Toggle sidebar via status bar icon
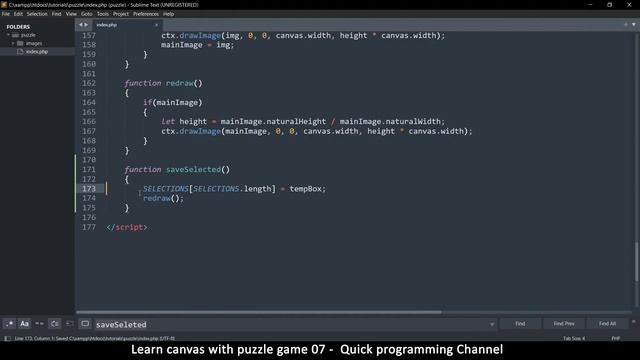The height and width of the screenshot is (360, 640). (7, 338)
